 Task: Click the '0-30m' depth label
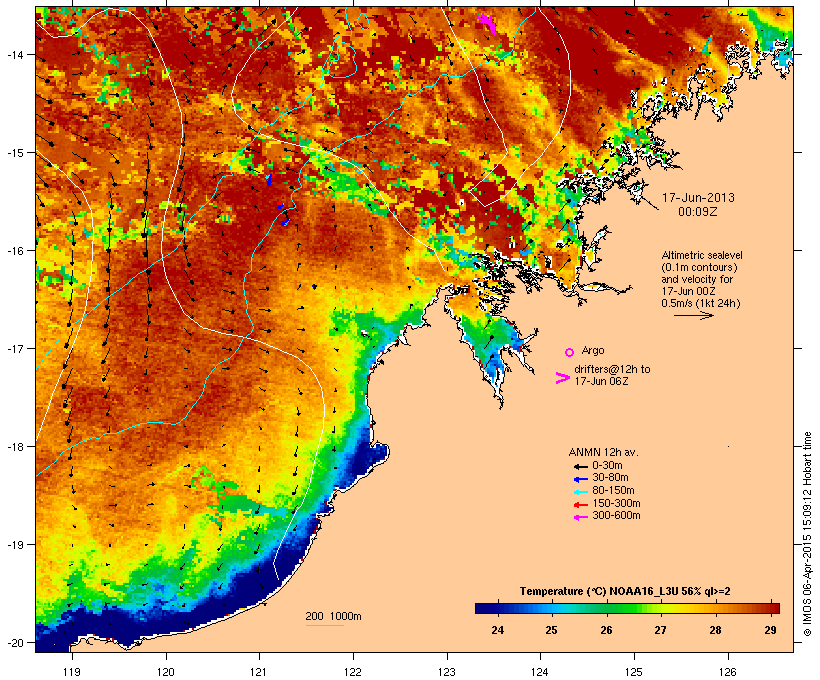point(607,465)
